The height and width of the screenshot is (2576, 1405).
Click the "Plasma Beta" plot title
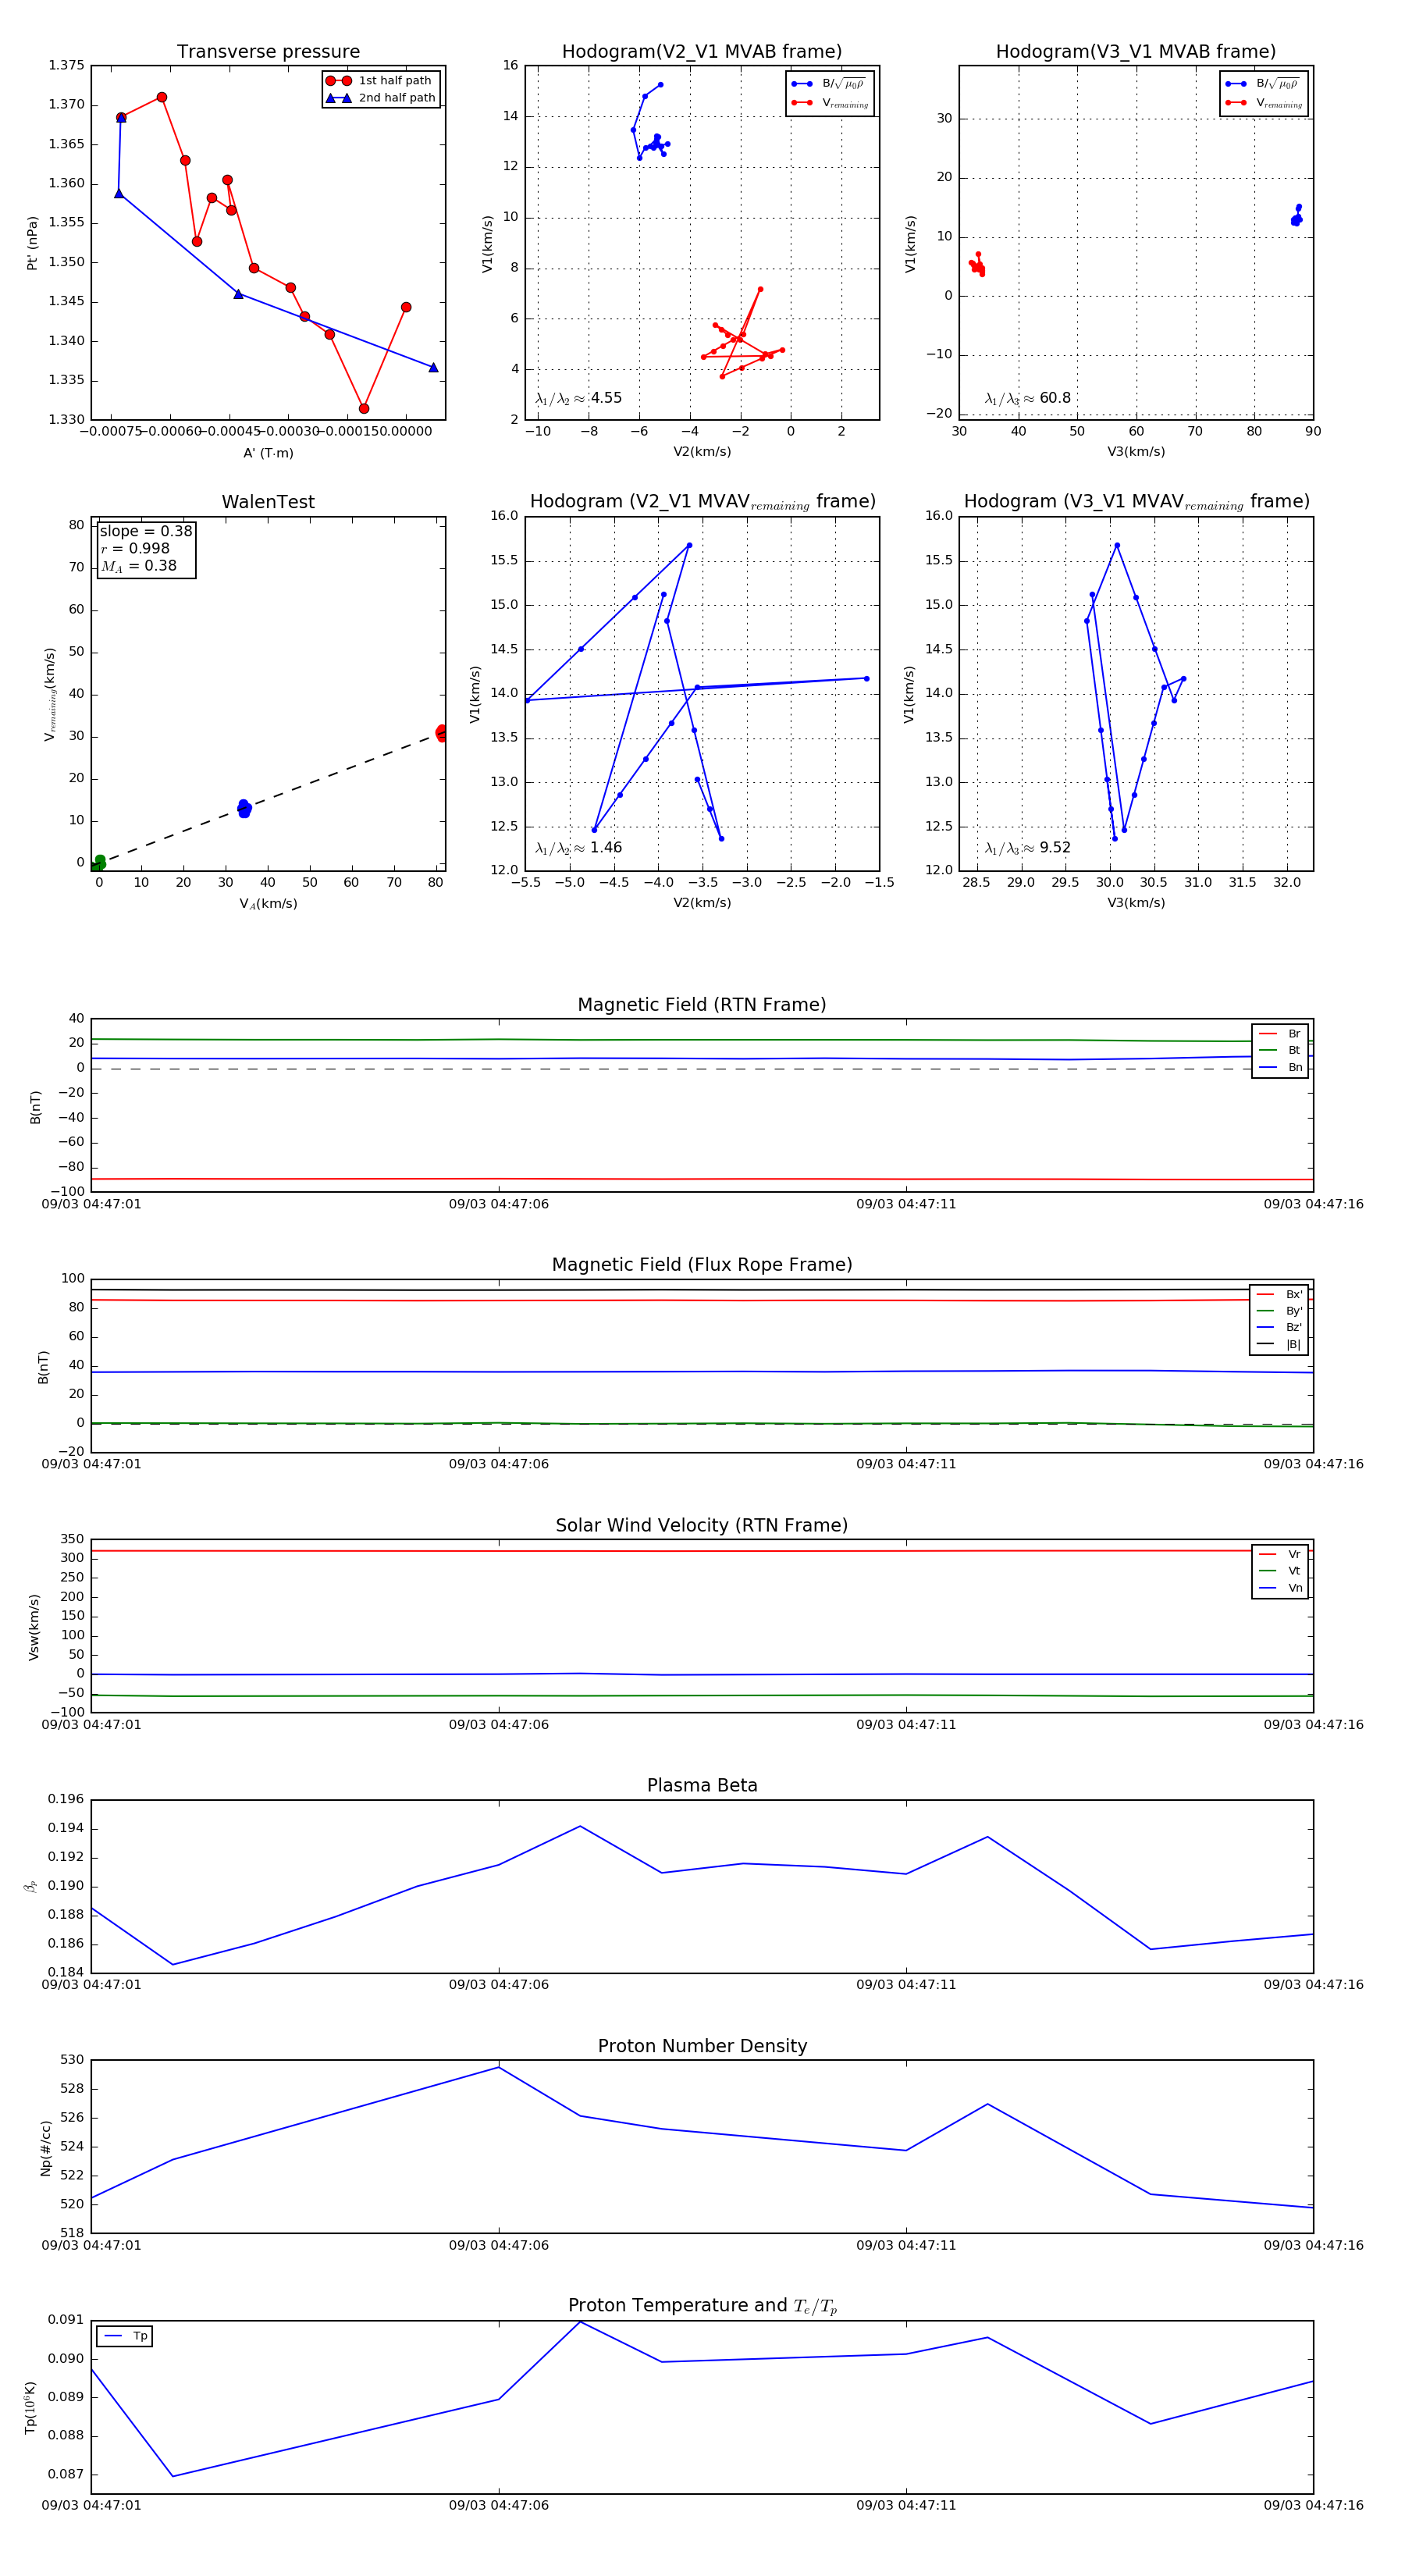point(702,1786)
